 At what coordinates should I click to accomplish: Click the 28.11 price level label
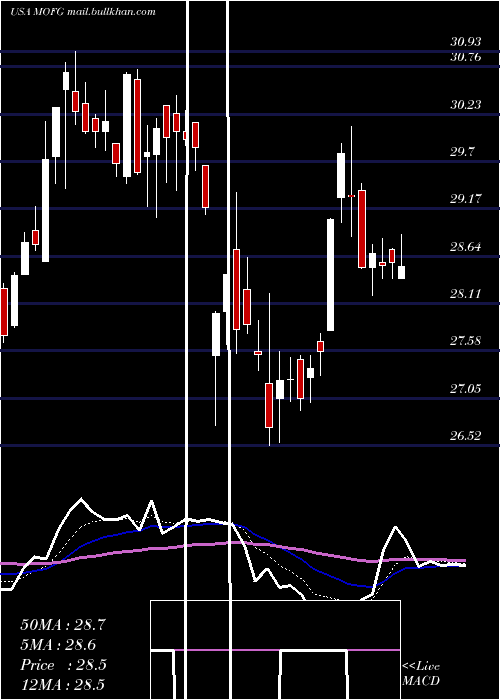tap(466, 294)
